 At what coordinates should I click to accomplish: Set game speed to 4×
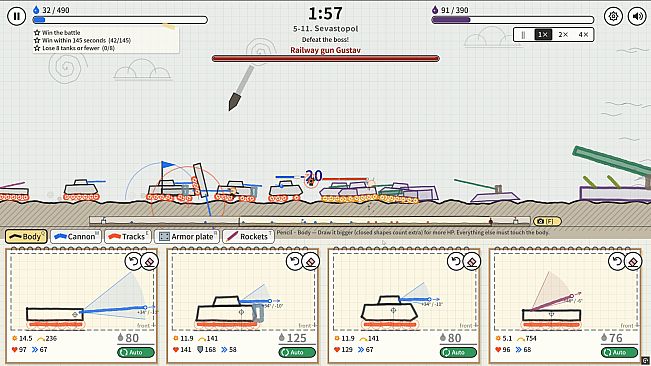(x=583, y=34)
